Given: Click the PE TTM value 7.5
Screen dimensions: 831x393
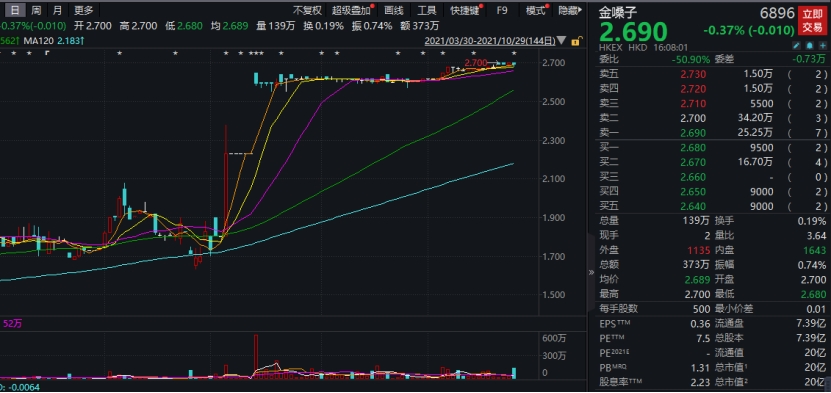Looking at the screenshot, I should (x=705, y=338).
